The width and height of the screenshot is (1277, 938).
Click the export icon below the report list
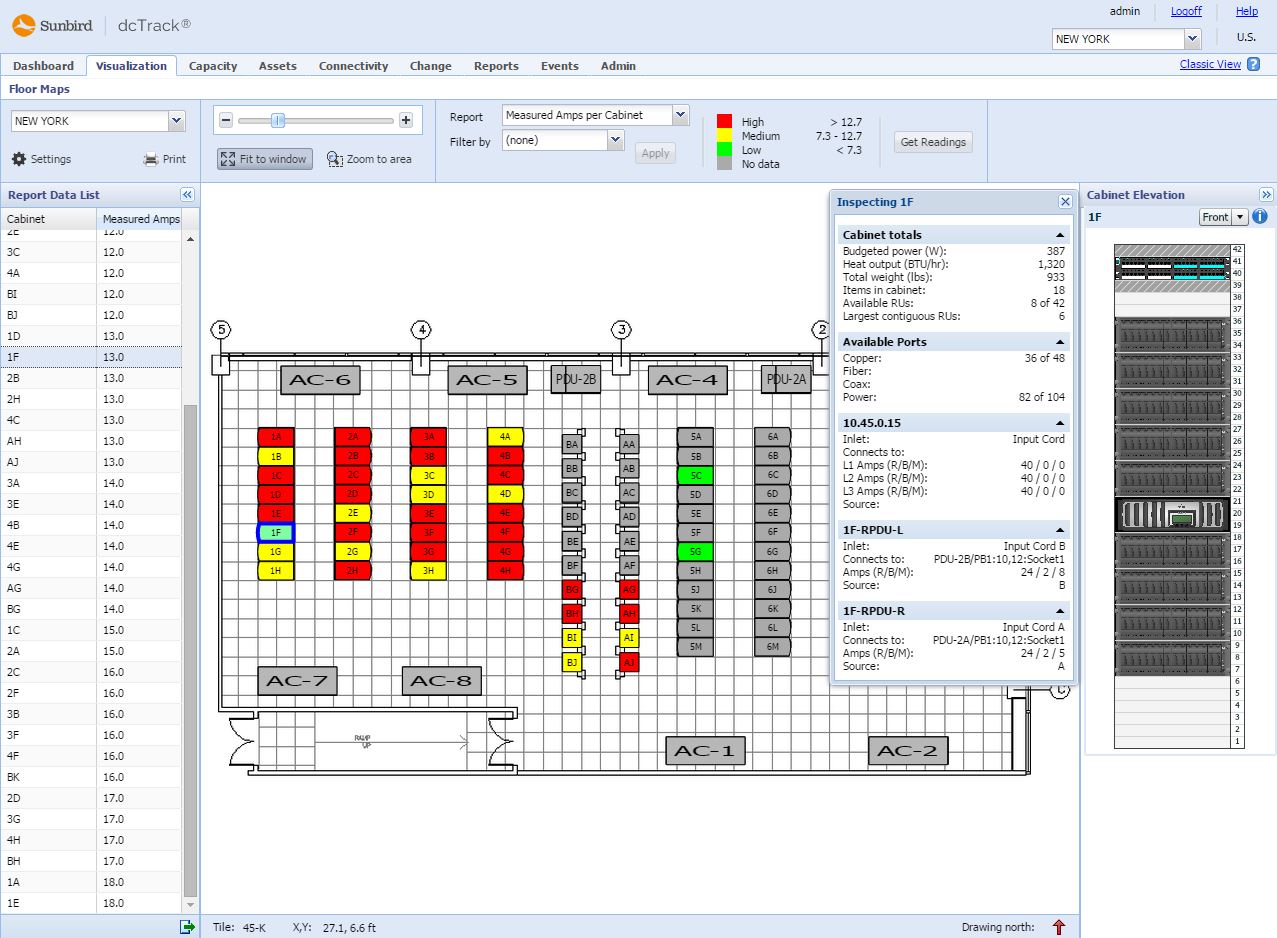[187, 926]
